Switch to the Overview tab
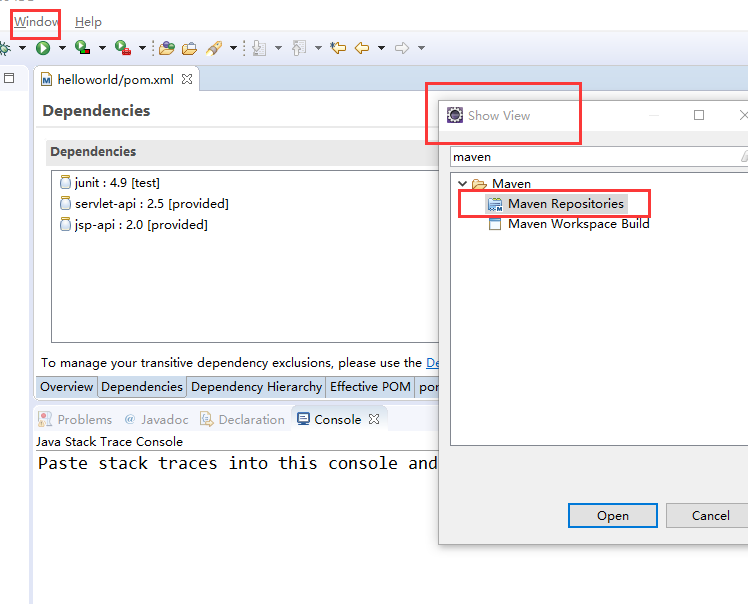748x604 pixels. [66, 387]
